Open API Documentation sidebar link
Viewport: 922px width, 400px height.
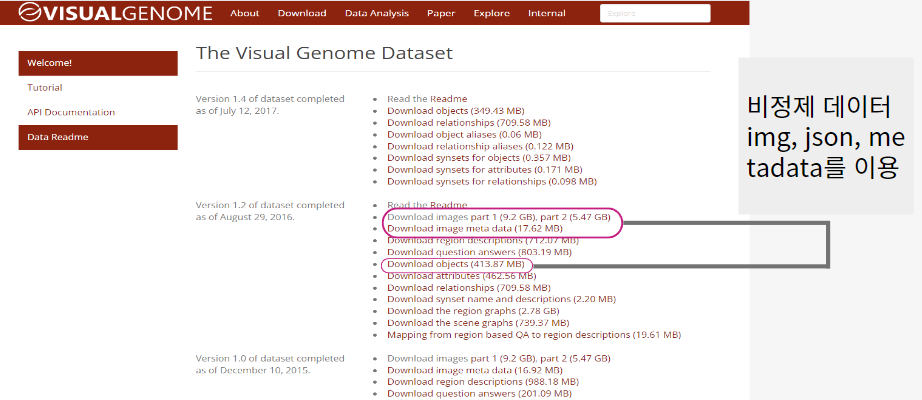71,112
